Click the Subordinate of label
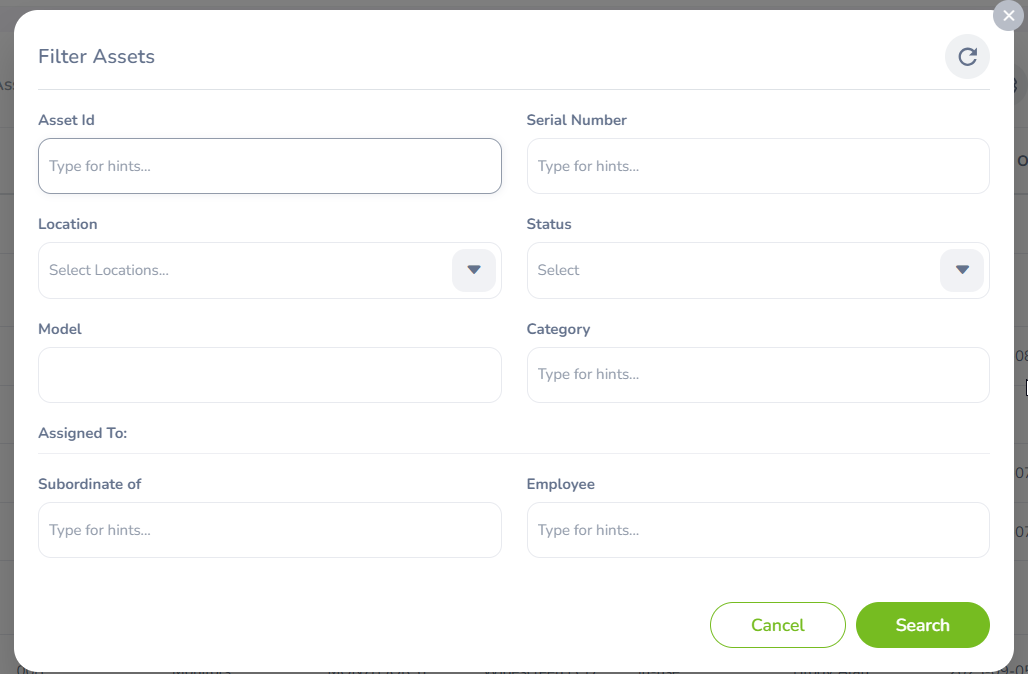Viewport: 1028px width, 674px height. (89, 484)
